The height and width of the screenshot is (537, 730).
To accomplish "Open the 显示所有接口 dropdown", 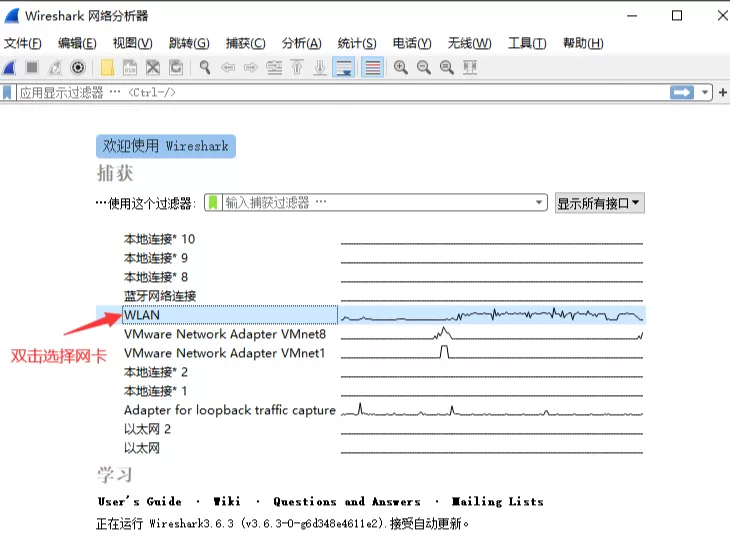I will 600,203.
